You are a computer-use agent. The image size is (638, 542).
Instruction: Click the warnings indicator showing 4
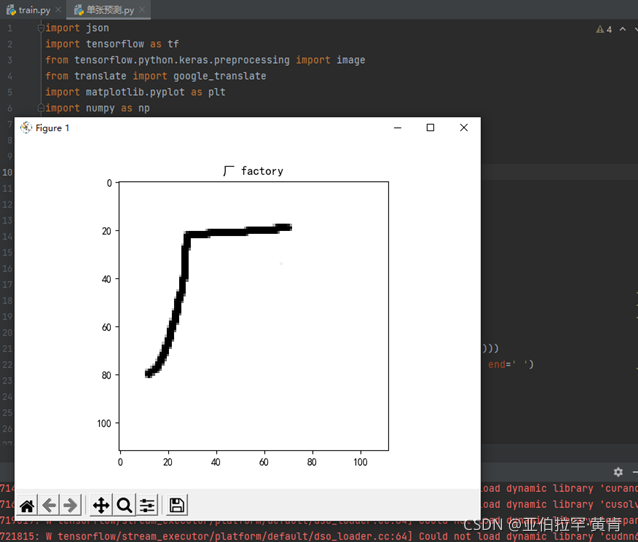tap(604, 29)
